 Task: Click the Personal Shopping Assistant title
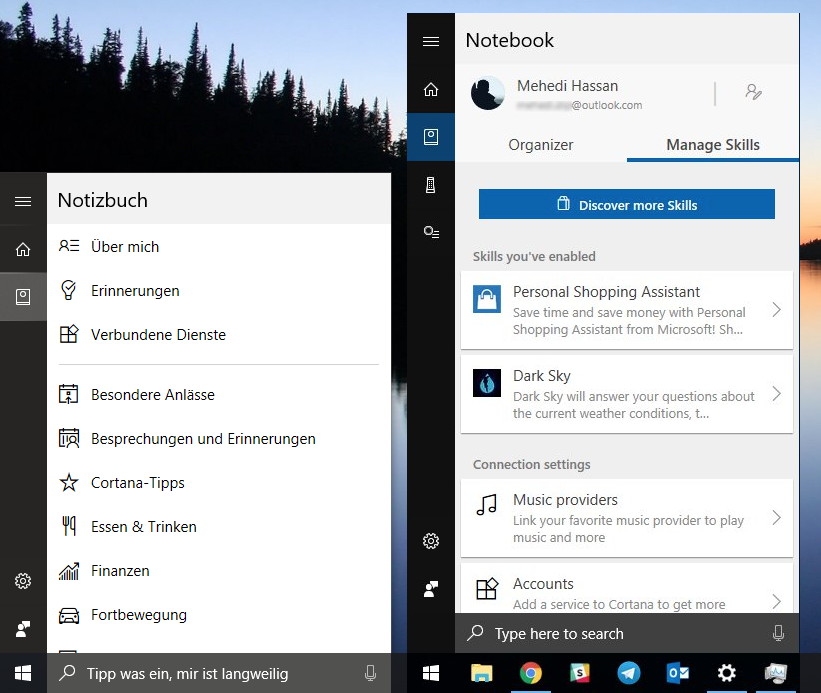tap(606, 292)
